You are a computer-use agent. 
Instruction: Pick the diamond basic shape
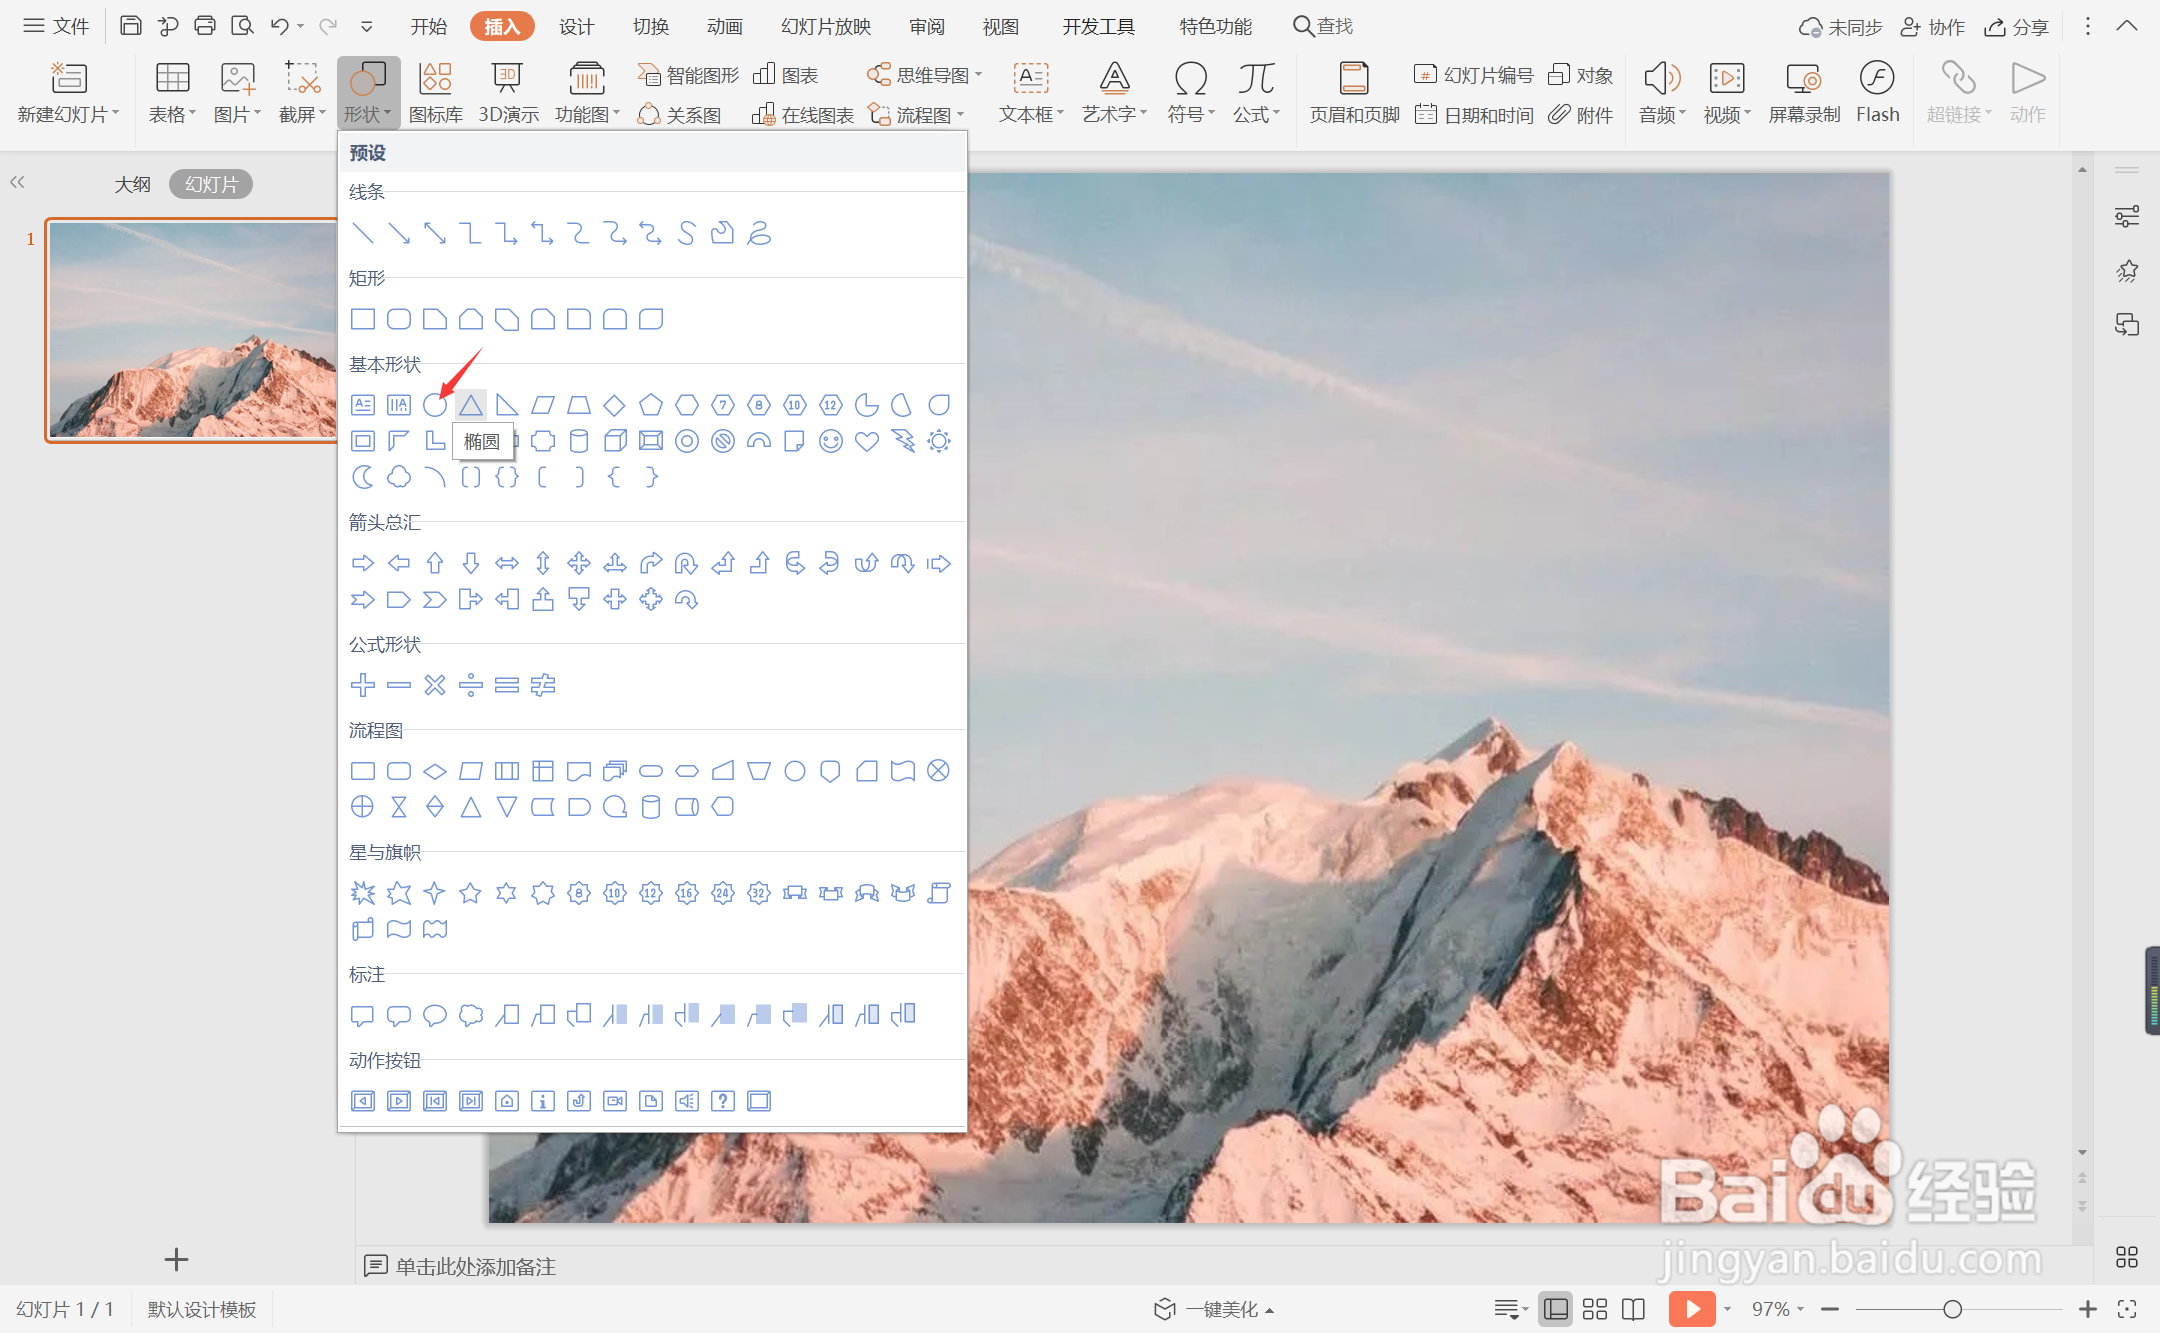point(615,405)
